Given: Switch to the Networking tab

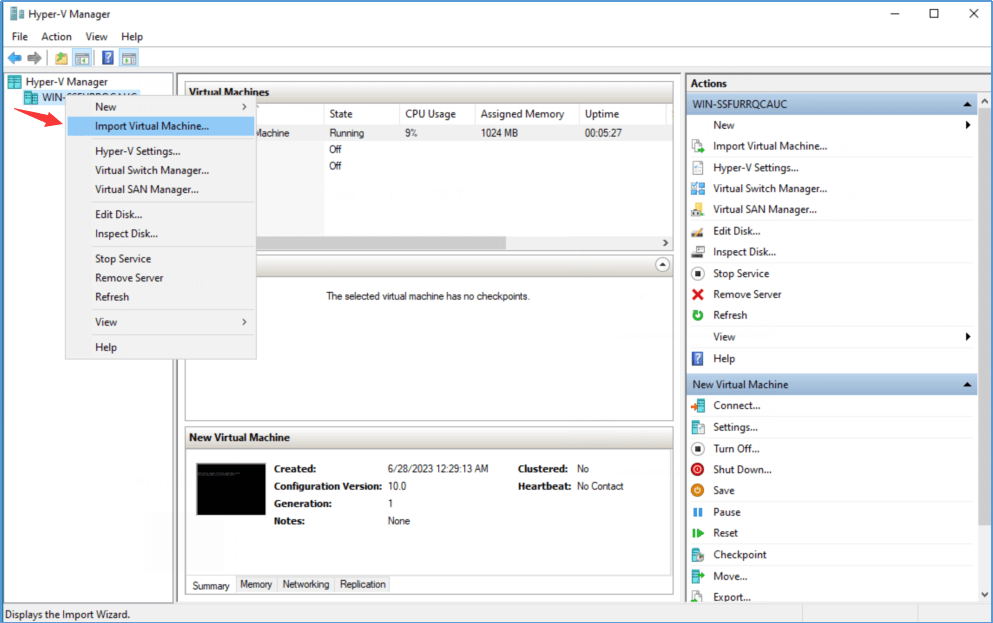Looking at the screenshot, I should click(305, 585).
